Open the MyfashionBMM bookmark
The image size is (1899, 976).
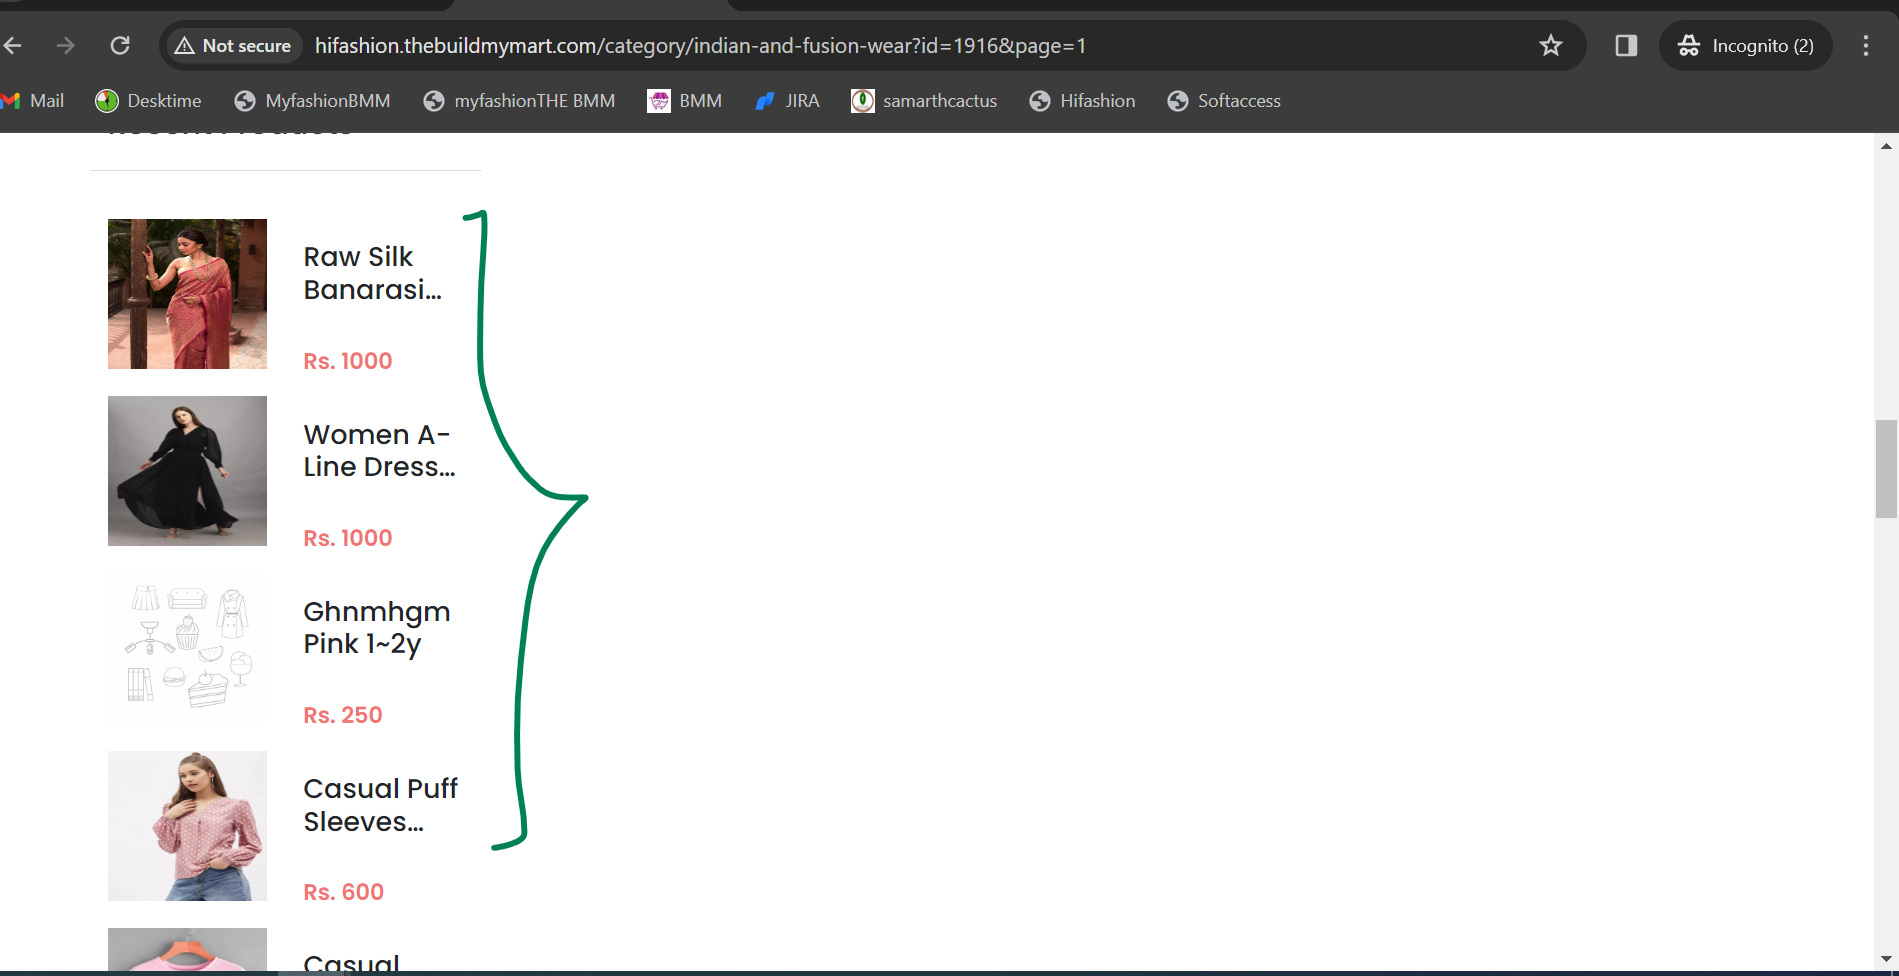tap(312, 101)
